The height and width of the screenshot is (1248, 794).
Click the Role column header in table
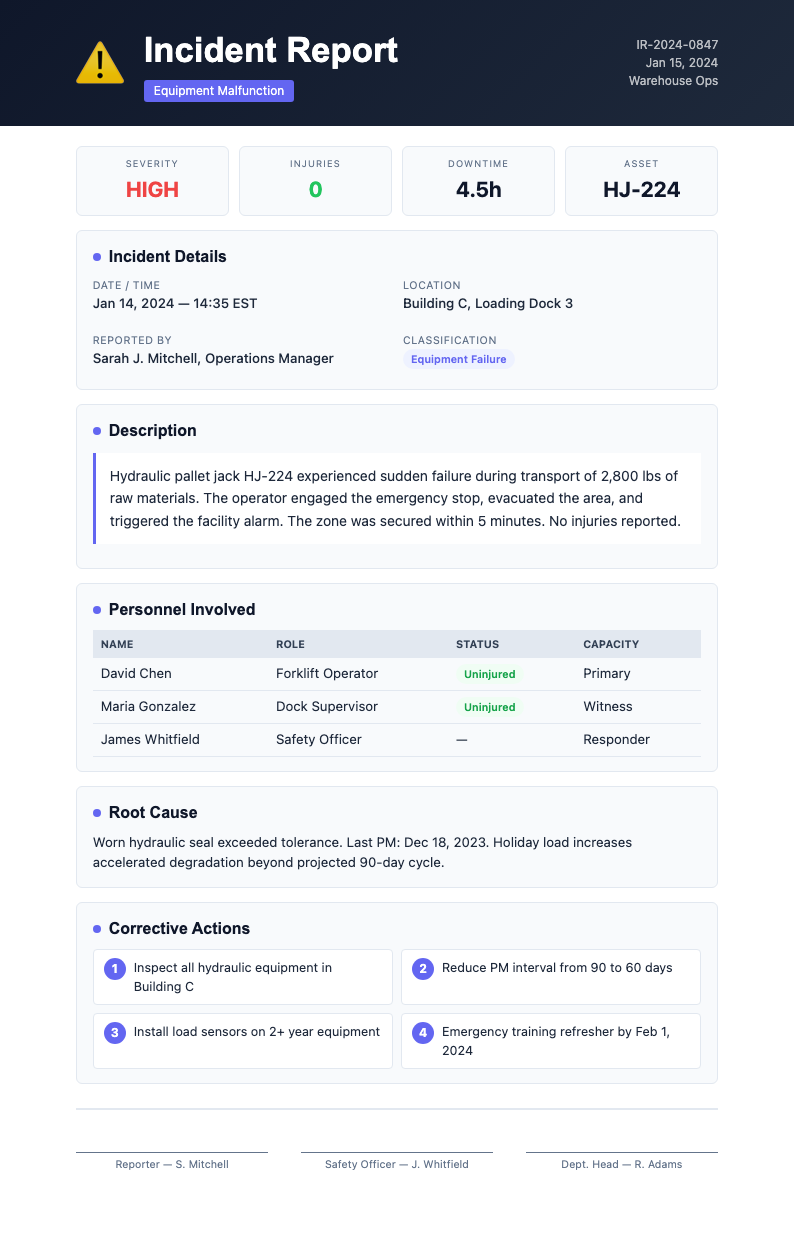(290, 644)
